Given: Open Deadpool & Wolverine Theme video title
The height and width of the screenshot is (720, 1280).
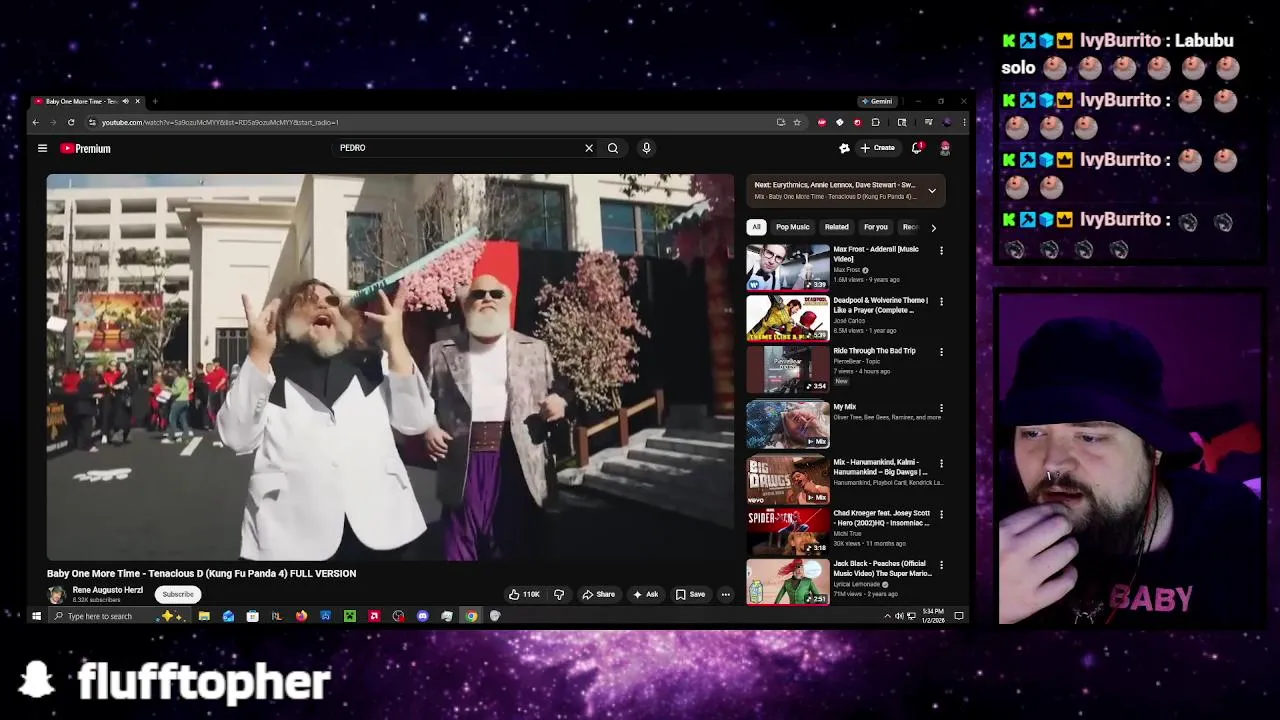Looking at the screenshot, I should click(881, 305).
